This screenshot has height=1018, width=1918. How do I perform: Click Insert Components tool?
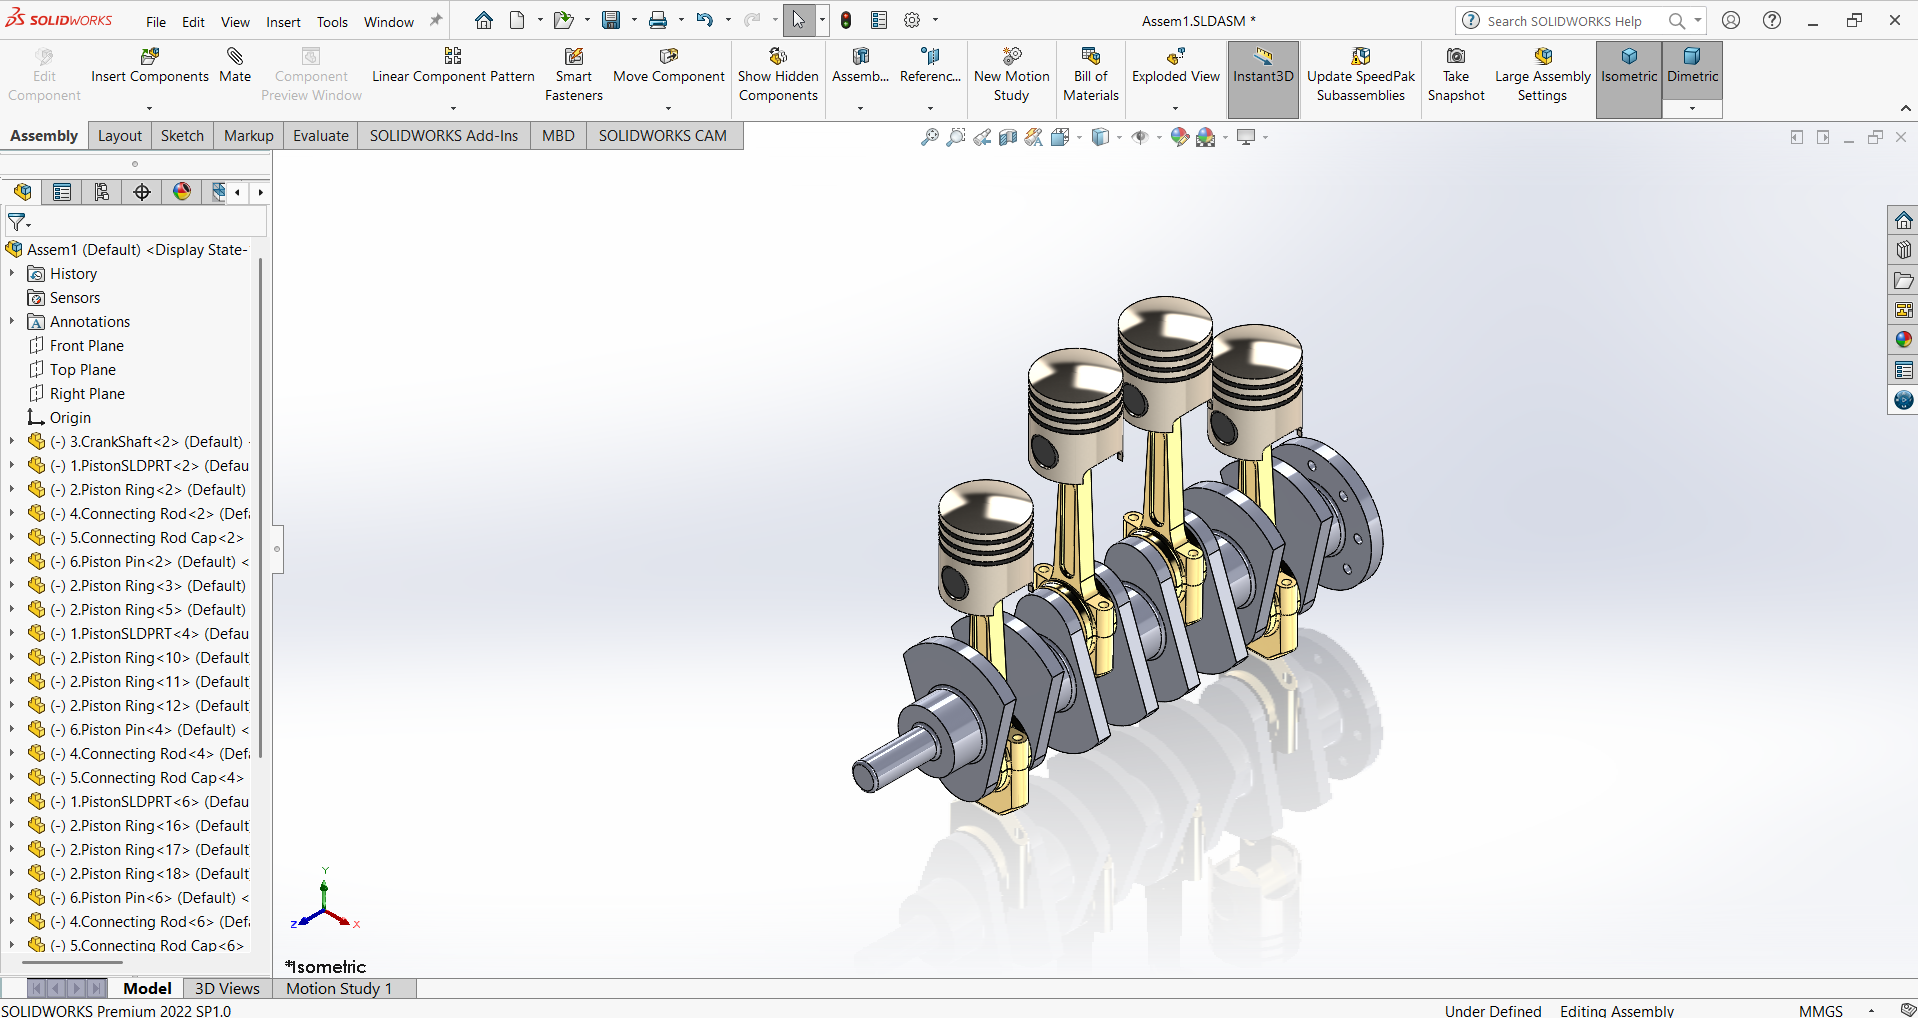[x=150, y=66]
